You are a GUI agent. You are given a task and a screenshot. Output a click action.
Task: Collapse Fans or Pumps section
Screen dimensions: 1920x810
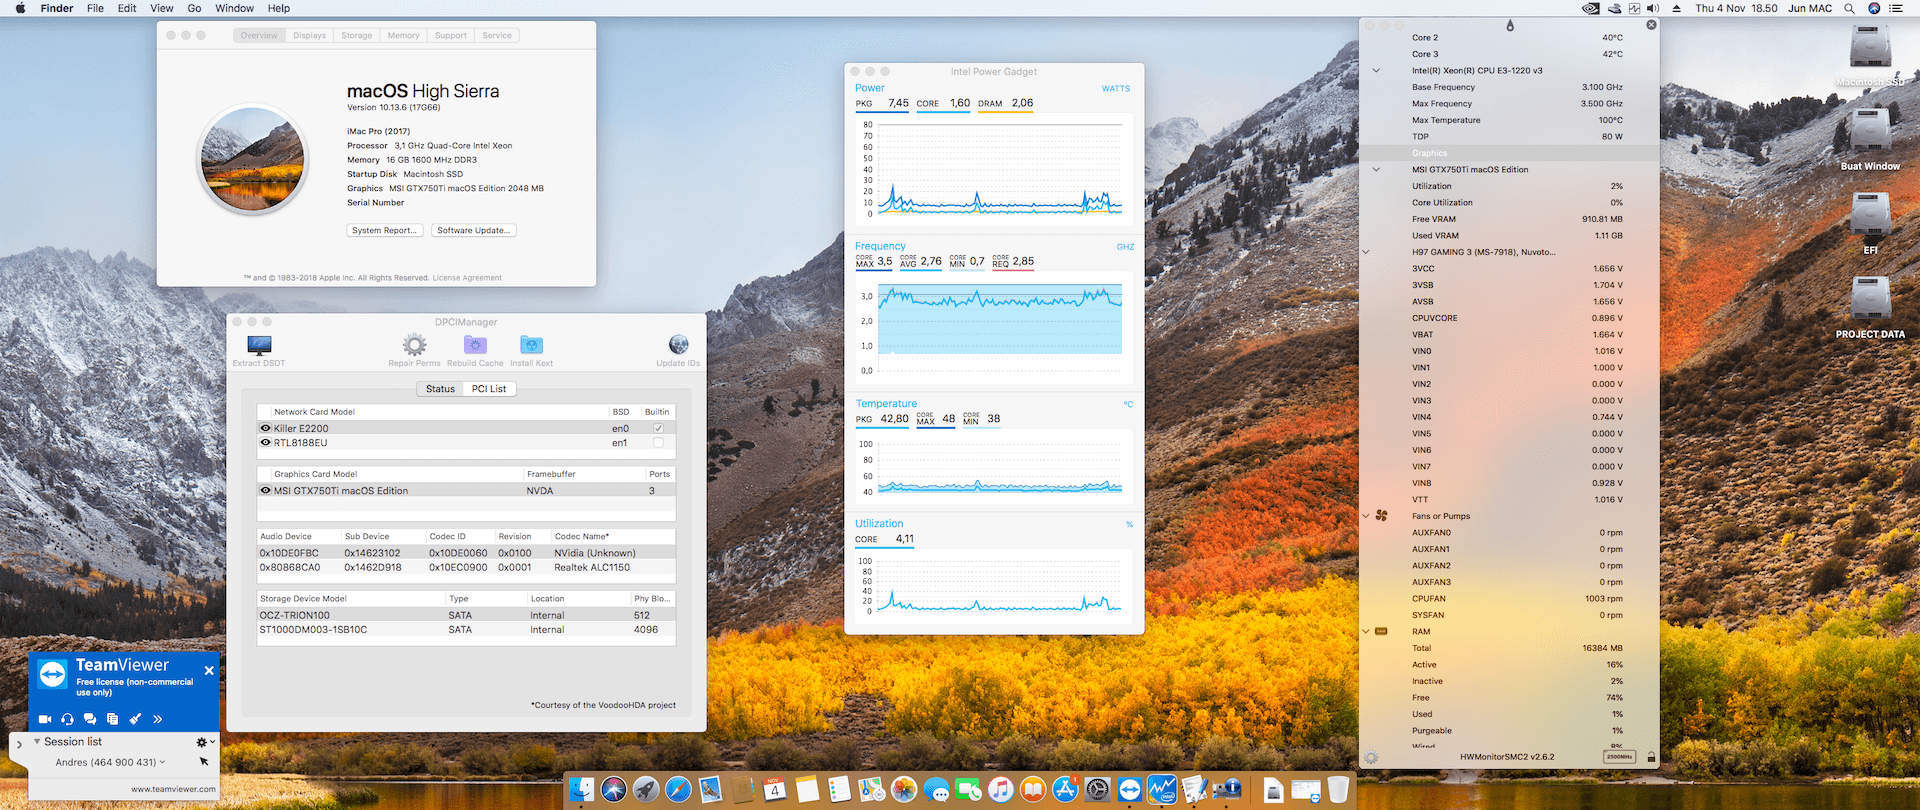(1366, 516)
